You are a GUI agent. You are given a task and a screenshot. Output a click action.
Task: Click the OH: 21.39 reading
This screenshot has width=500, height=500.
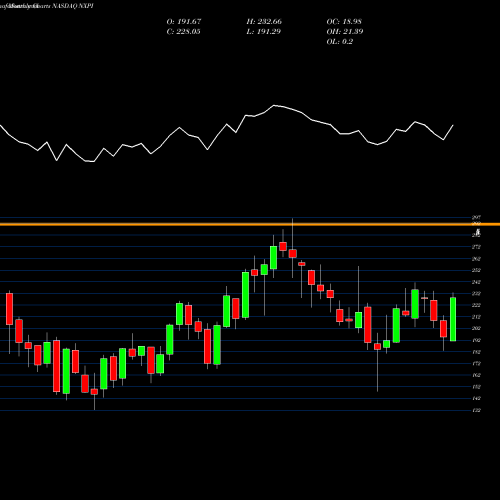tap(345, 32)
